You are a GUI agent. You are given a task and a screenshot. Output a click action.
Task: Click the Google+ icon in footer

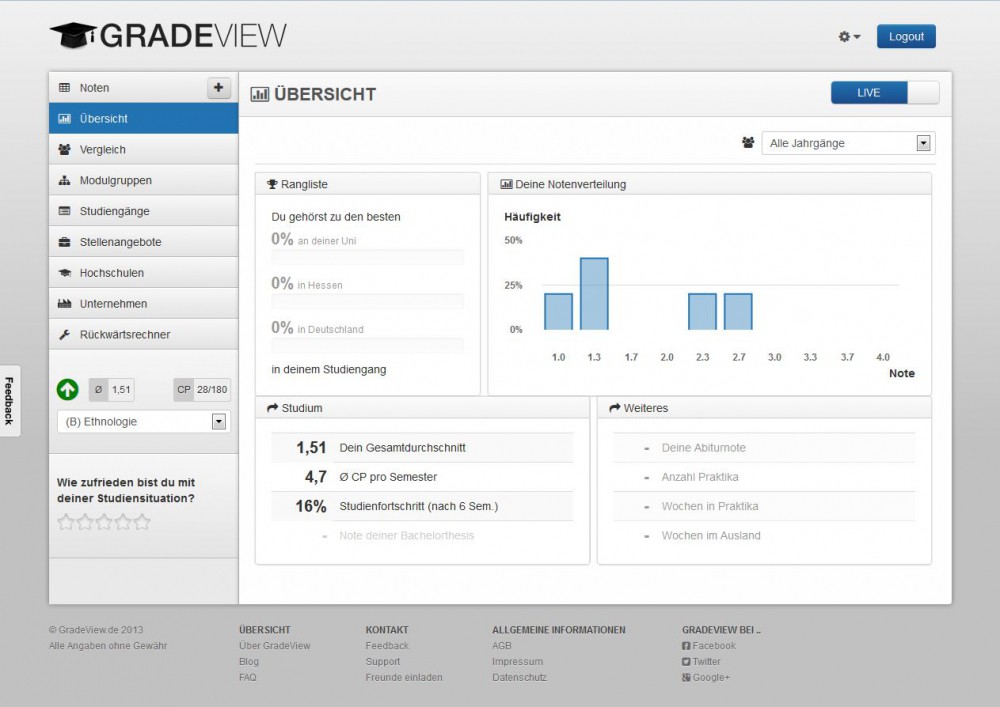coord(686,678)
